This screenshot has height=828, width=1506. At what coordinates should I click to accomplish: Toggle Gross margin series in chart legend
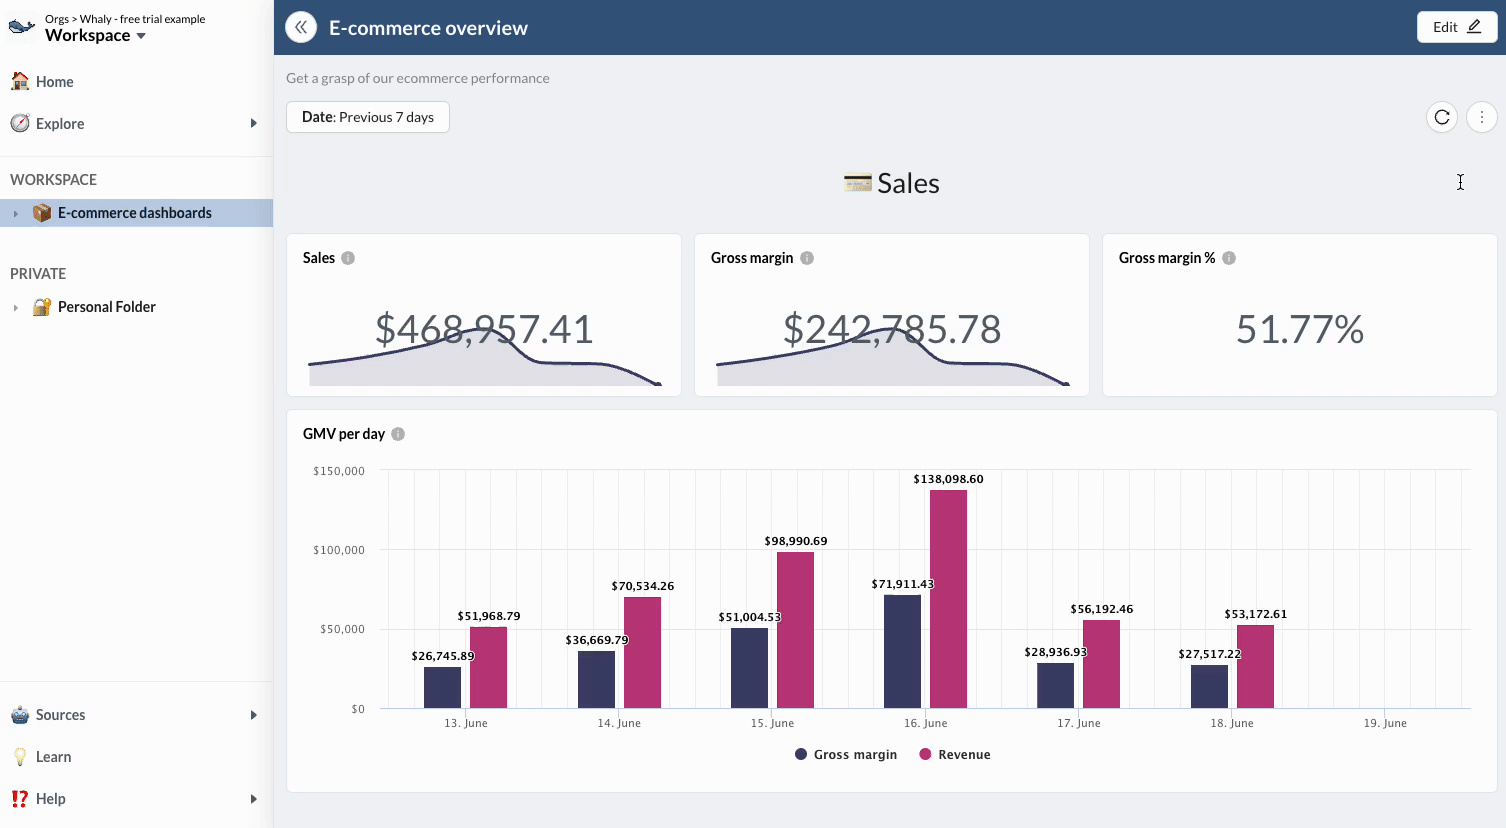tap(845, 755)
